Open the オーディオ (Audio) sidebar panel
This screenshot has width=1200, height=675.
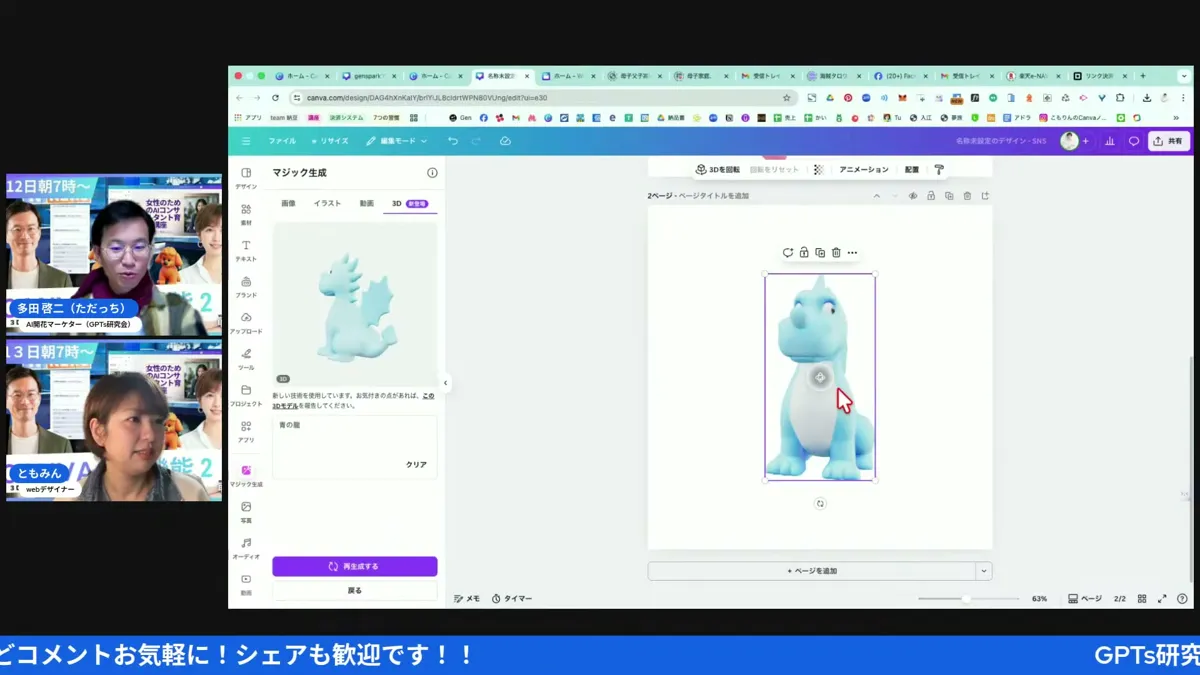tap(246, 548)
